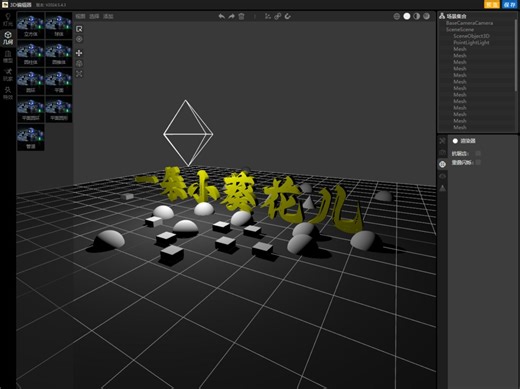The height and width of the screenshot is (389, 520).
Task: Click the scatter-dots toolbar icon
Action: (268, 16)
